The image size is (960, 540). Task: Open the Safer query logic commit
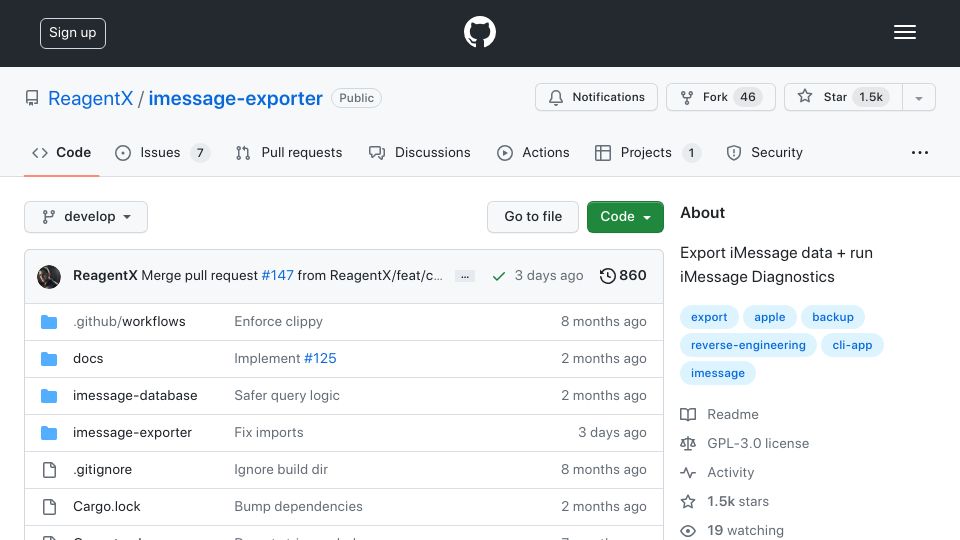click(287, 396)
